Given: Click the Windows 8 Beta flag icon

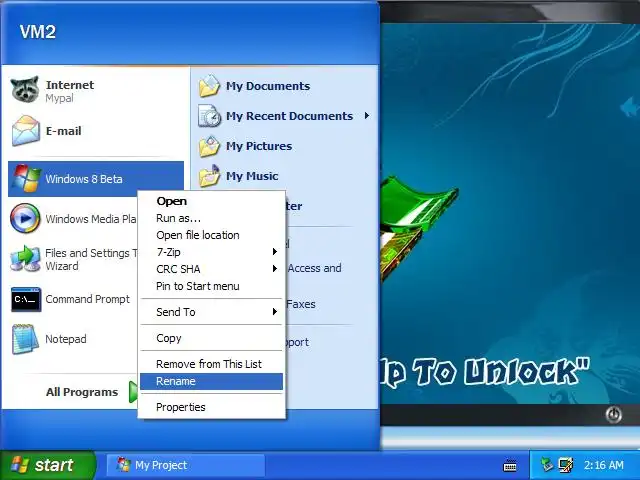Looking at the screenshot, I should click(26, 178).
